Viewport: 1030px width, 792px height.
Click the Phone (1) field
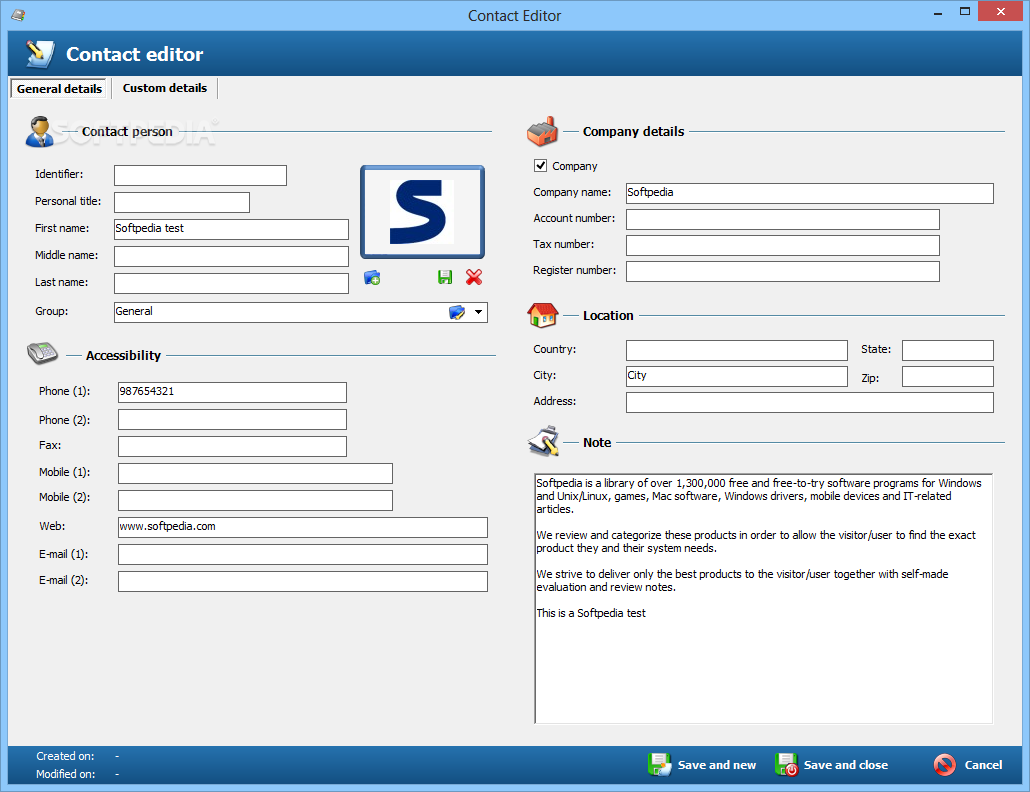tap(233, 392)
